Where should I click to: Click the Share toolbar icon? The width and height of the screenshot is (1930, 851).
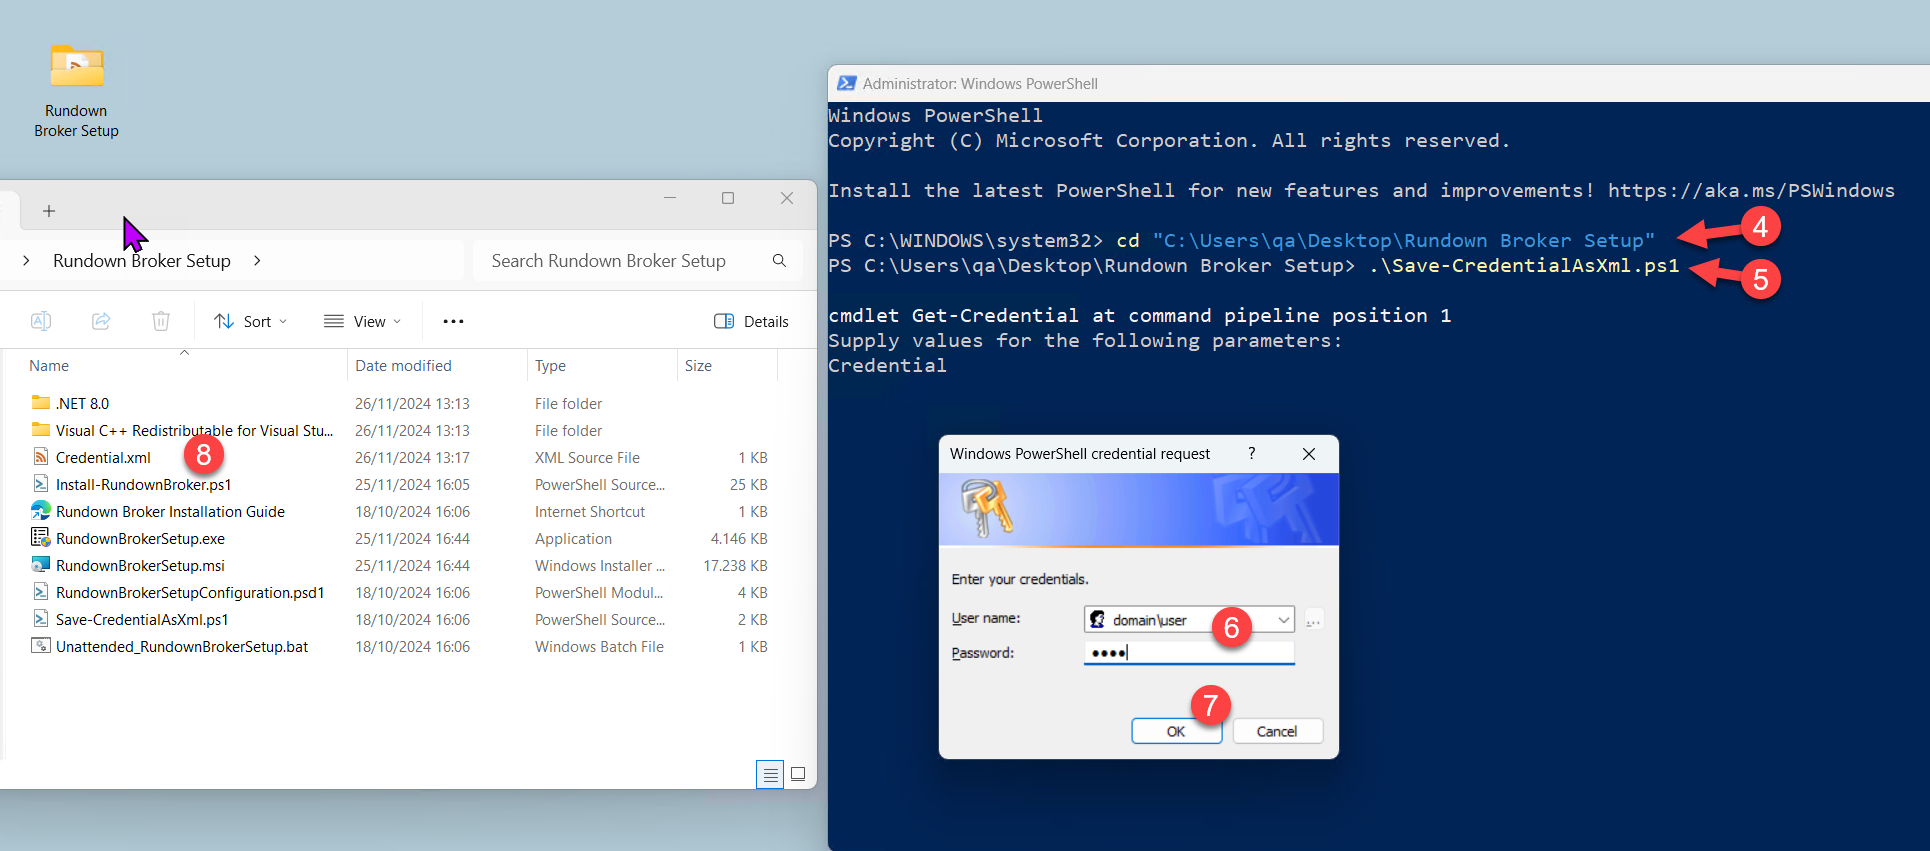pos(101,321)
